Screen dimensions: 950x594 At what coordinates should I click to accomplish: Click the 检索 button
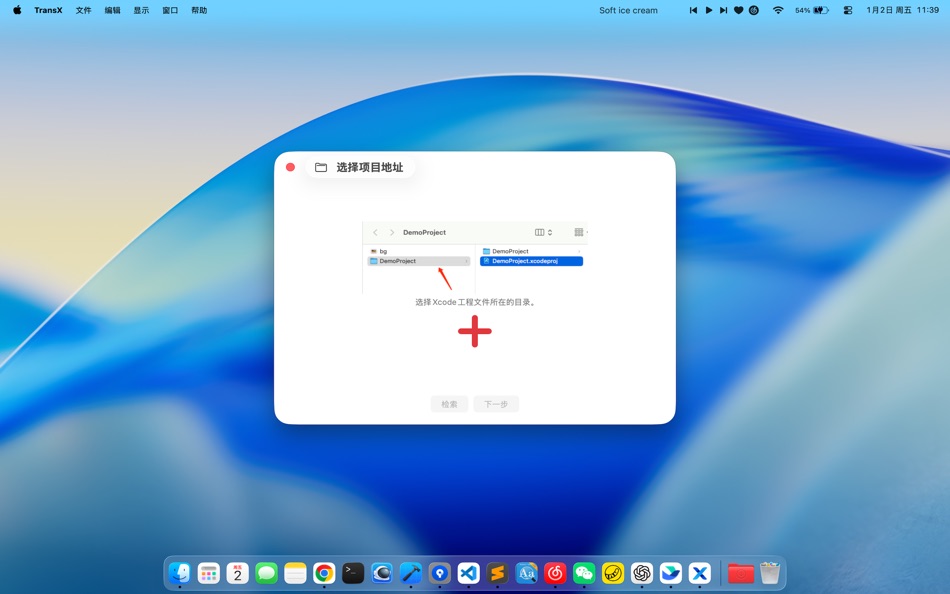click(449, 404)
